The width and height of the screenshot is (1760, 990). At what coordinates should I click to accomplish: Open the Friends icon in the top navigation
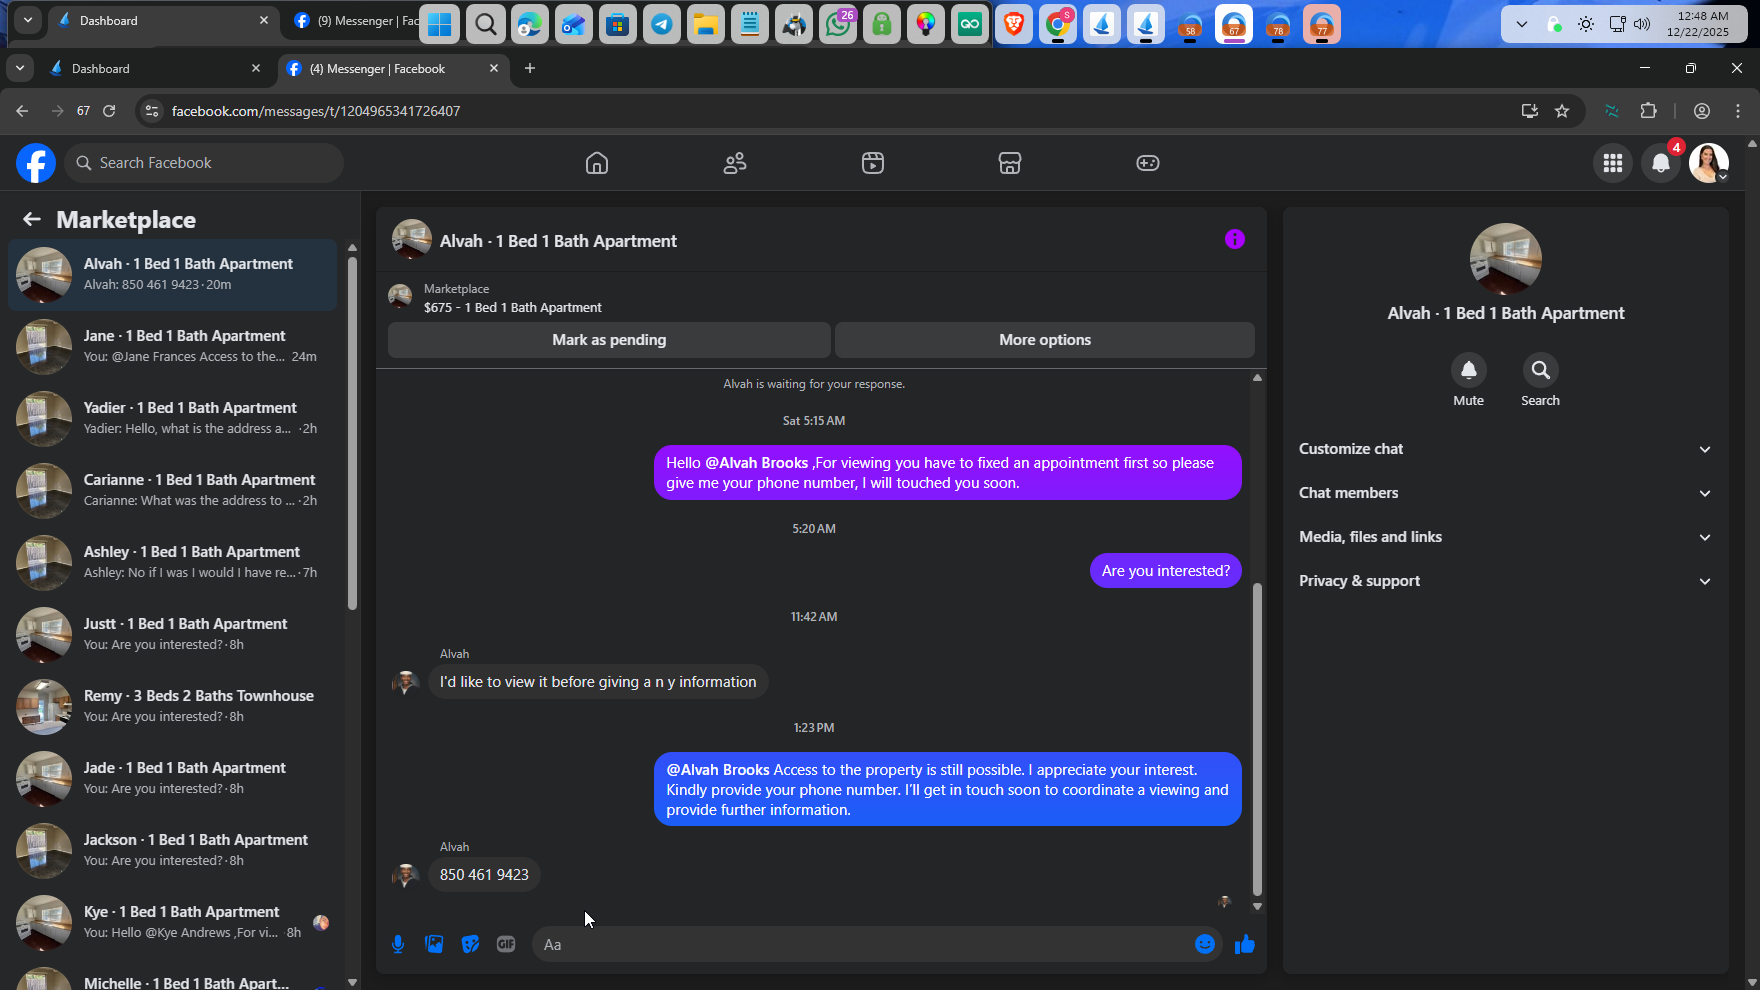click(x=735, y=163)
